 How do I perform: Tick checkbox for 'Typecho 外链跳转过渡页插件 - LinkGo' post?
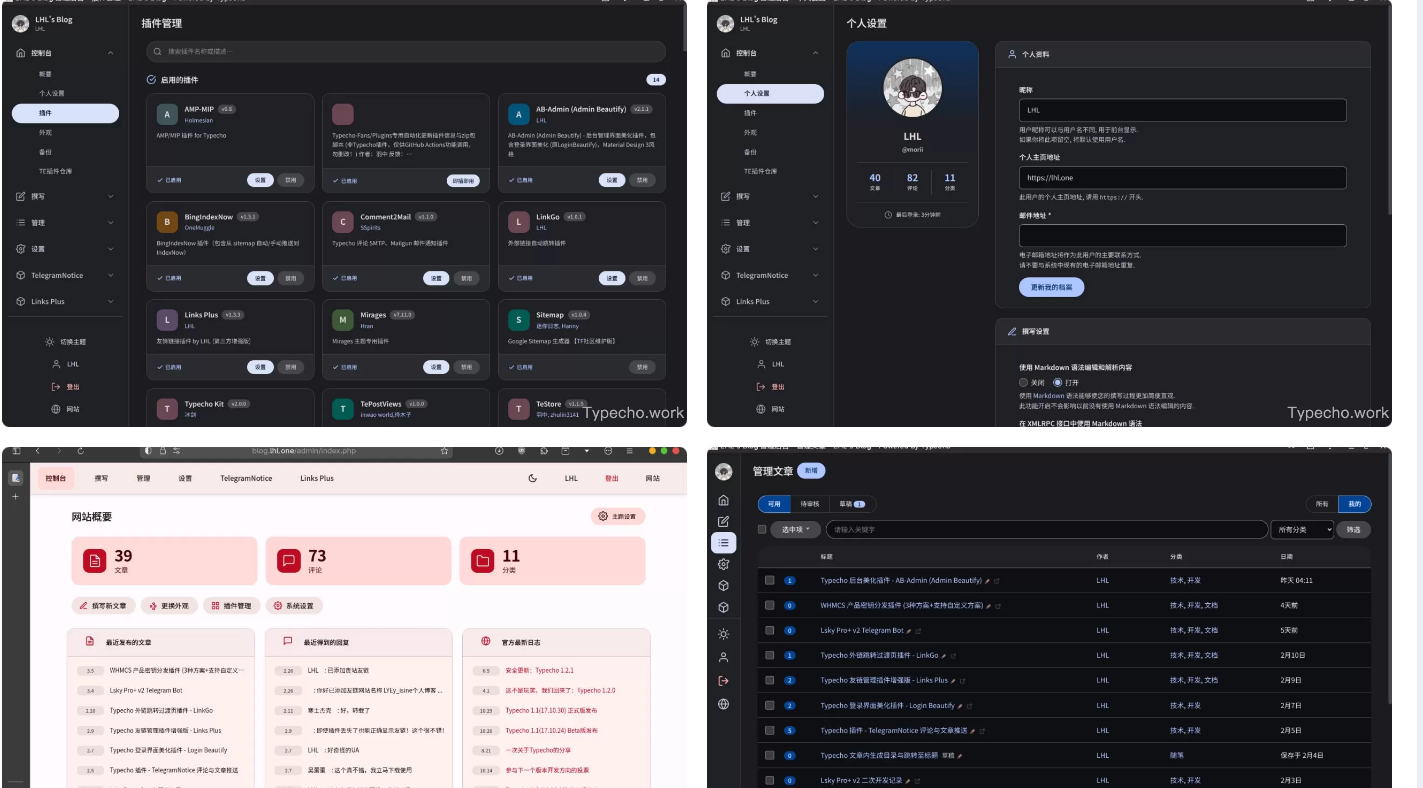click(769, 655)
